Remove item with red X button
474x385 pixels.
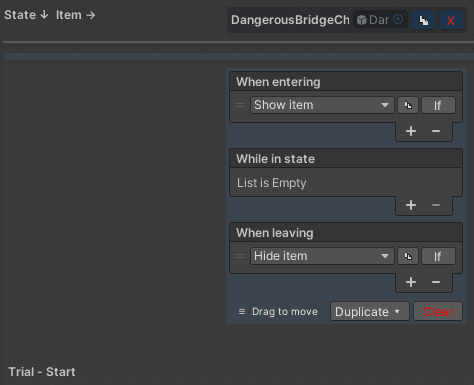click(451, 21)
